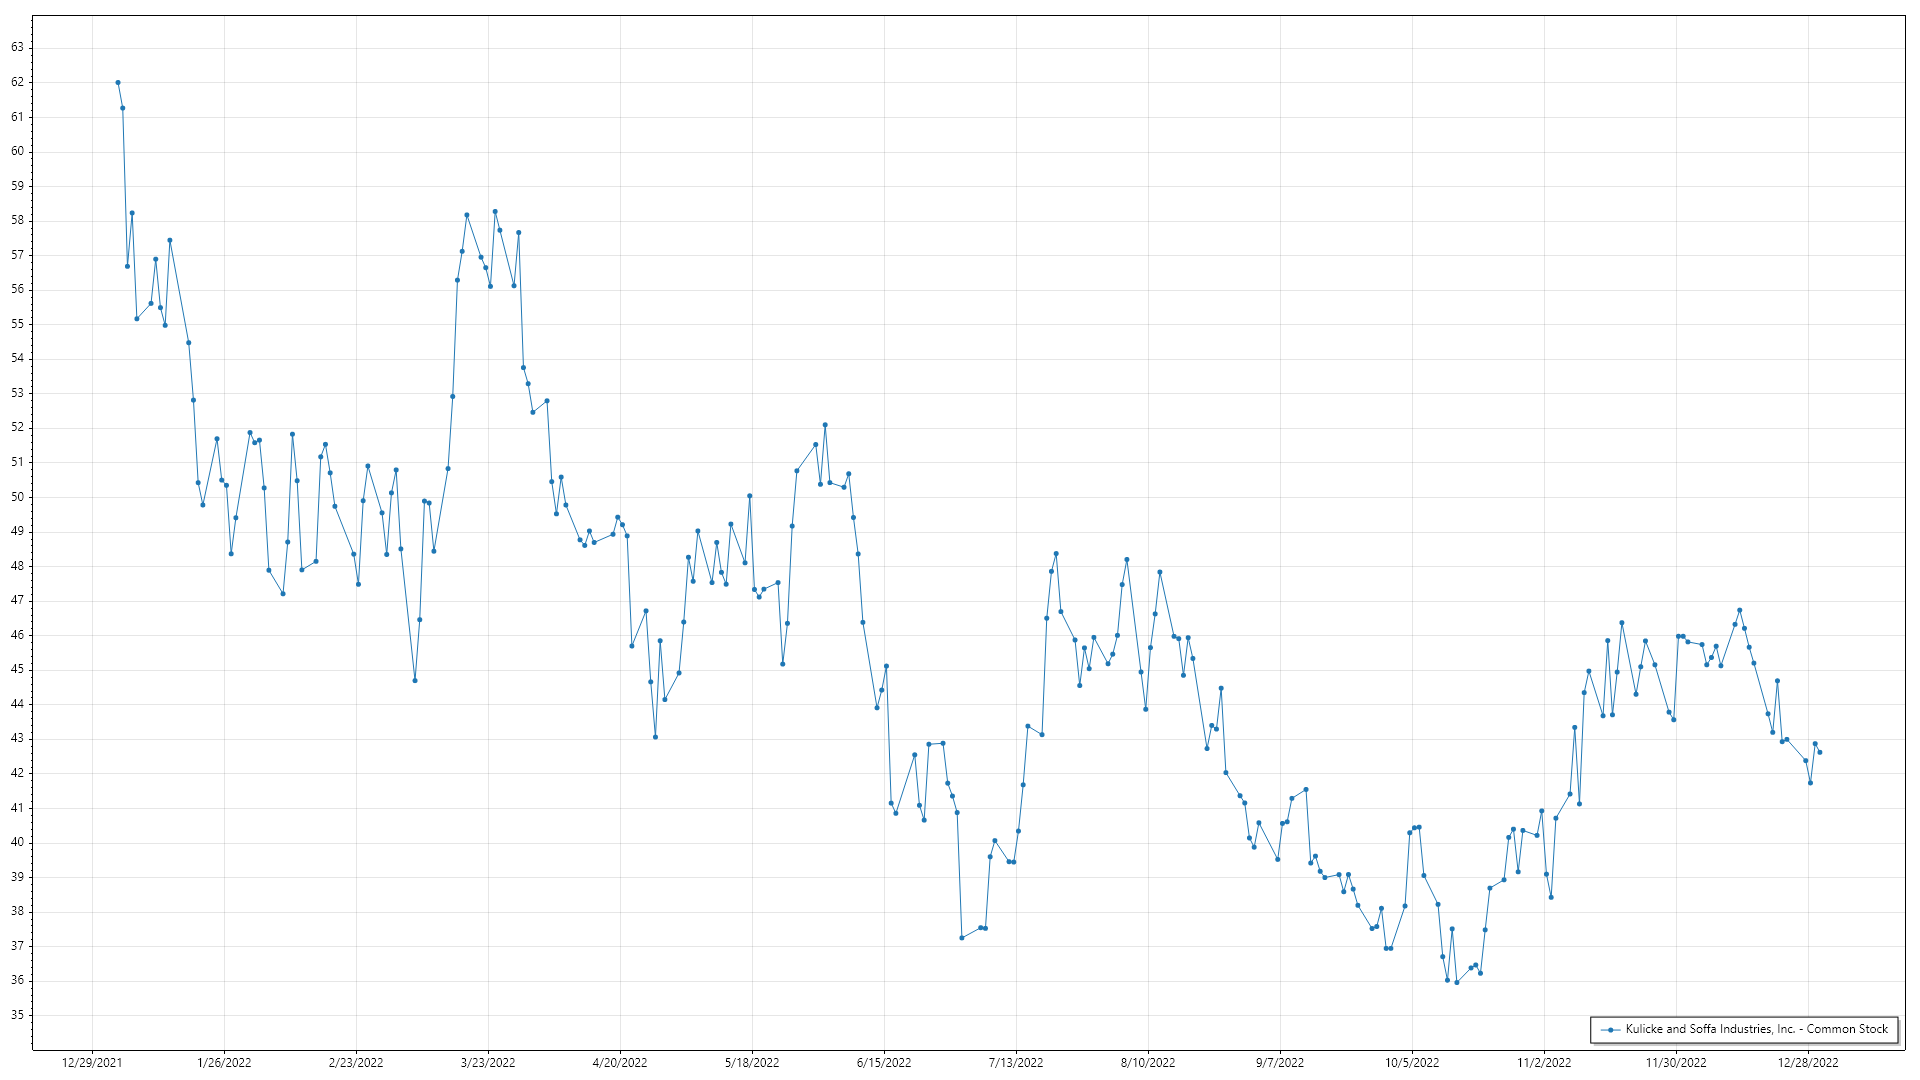Select the 50 label on the y-axis

pos(18,497)
